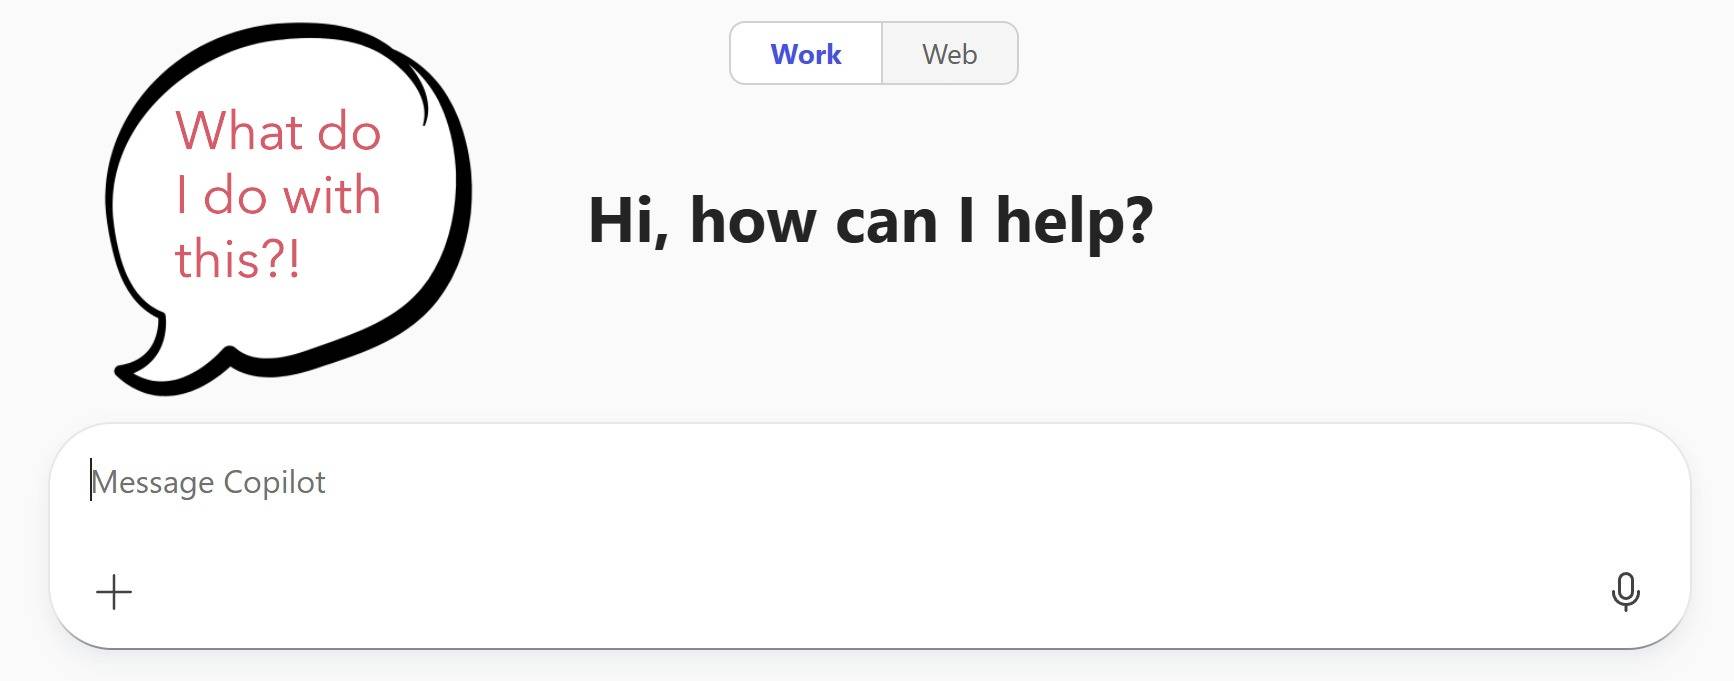Click the microphone icon
This screenshot has width=1734, height=681.
point(1625,591)
